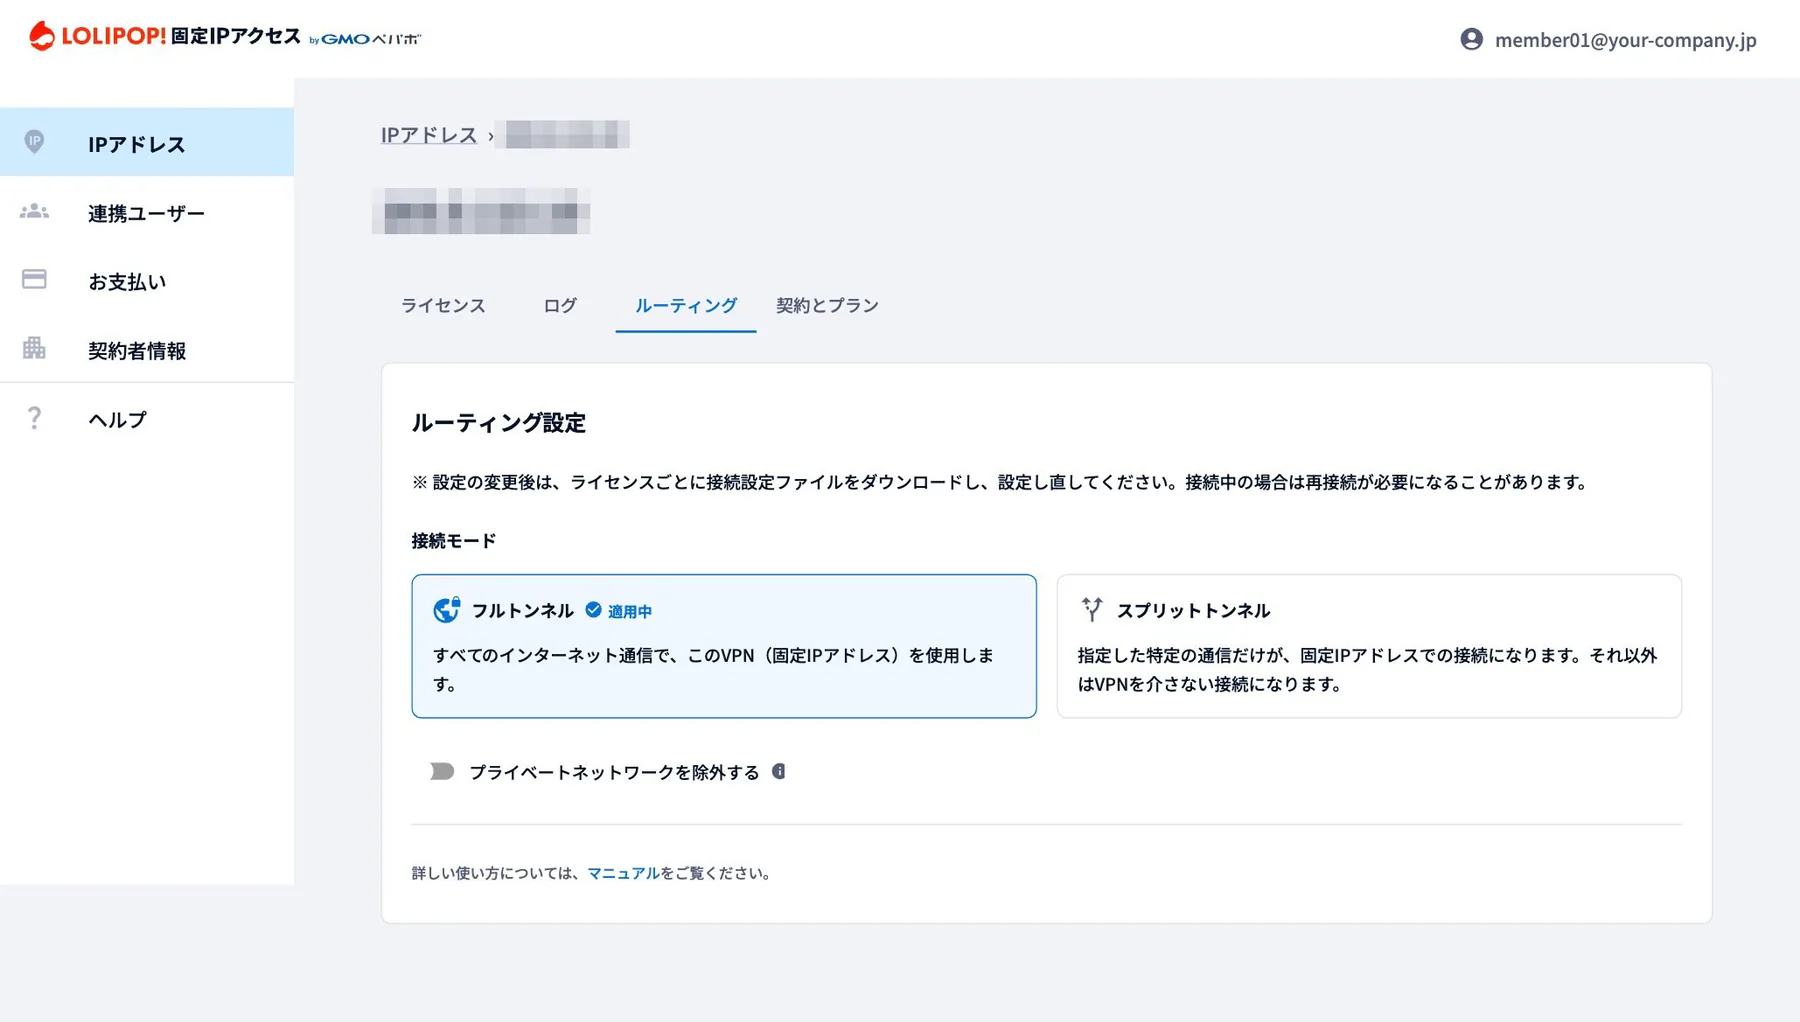
Task: Open ヘルプ sidebar item
Action: click(x=147, y=419)
